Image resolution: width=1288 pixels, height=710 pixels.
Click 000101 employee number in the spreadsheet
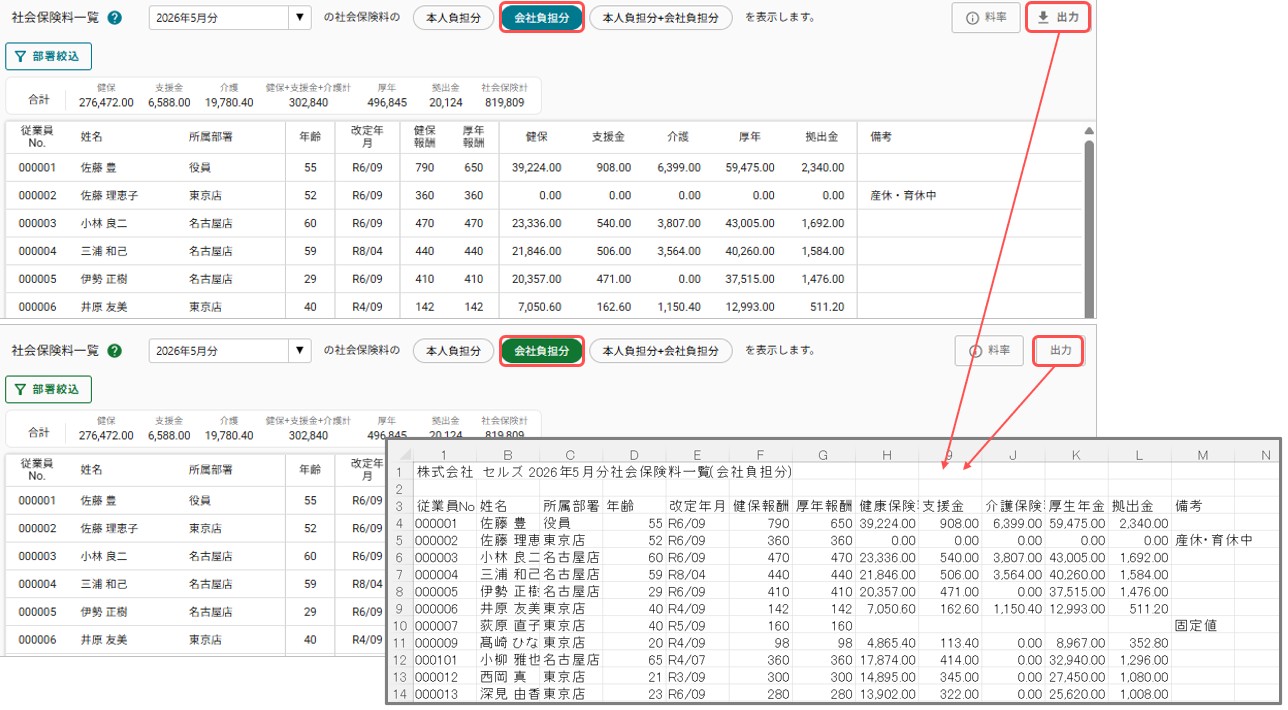(446, 660)
